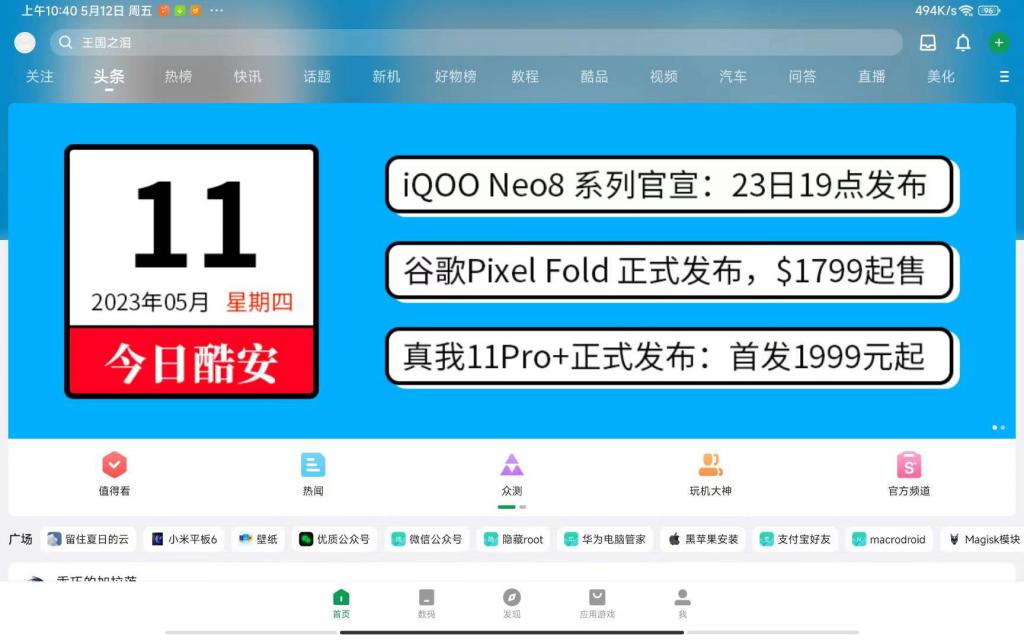Open the 汽车 tab
1024x640 pixels.
tap(733, 77)
